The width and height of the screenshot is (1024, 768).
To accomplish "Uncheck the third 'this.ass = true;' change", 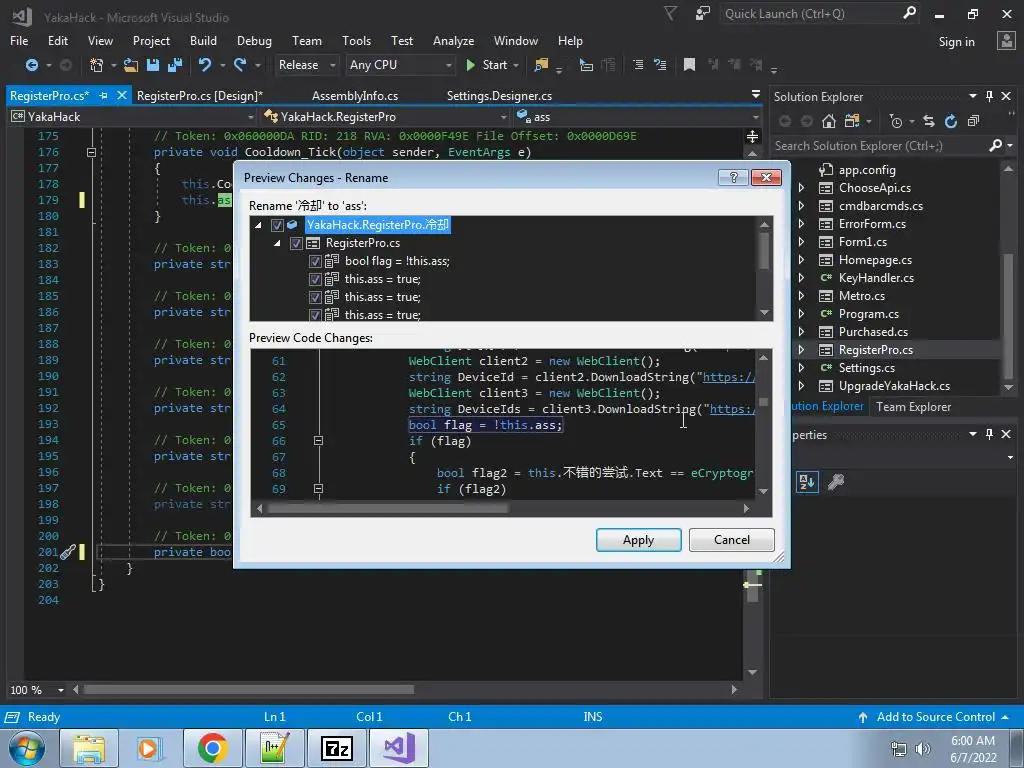I will tap(315, 315).
